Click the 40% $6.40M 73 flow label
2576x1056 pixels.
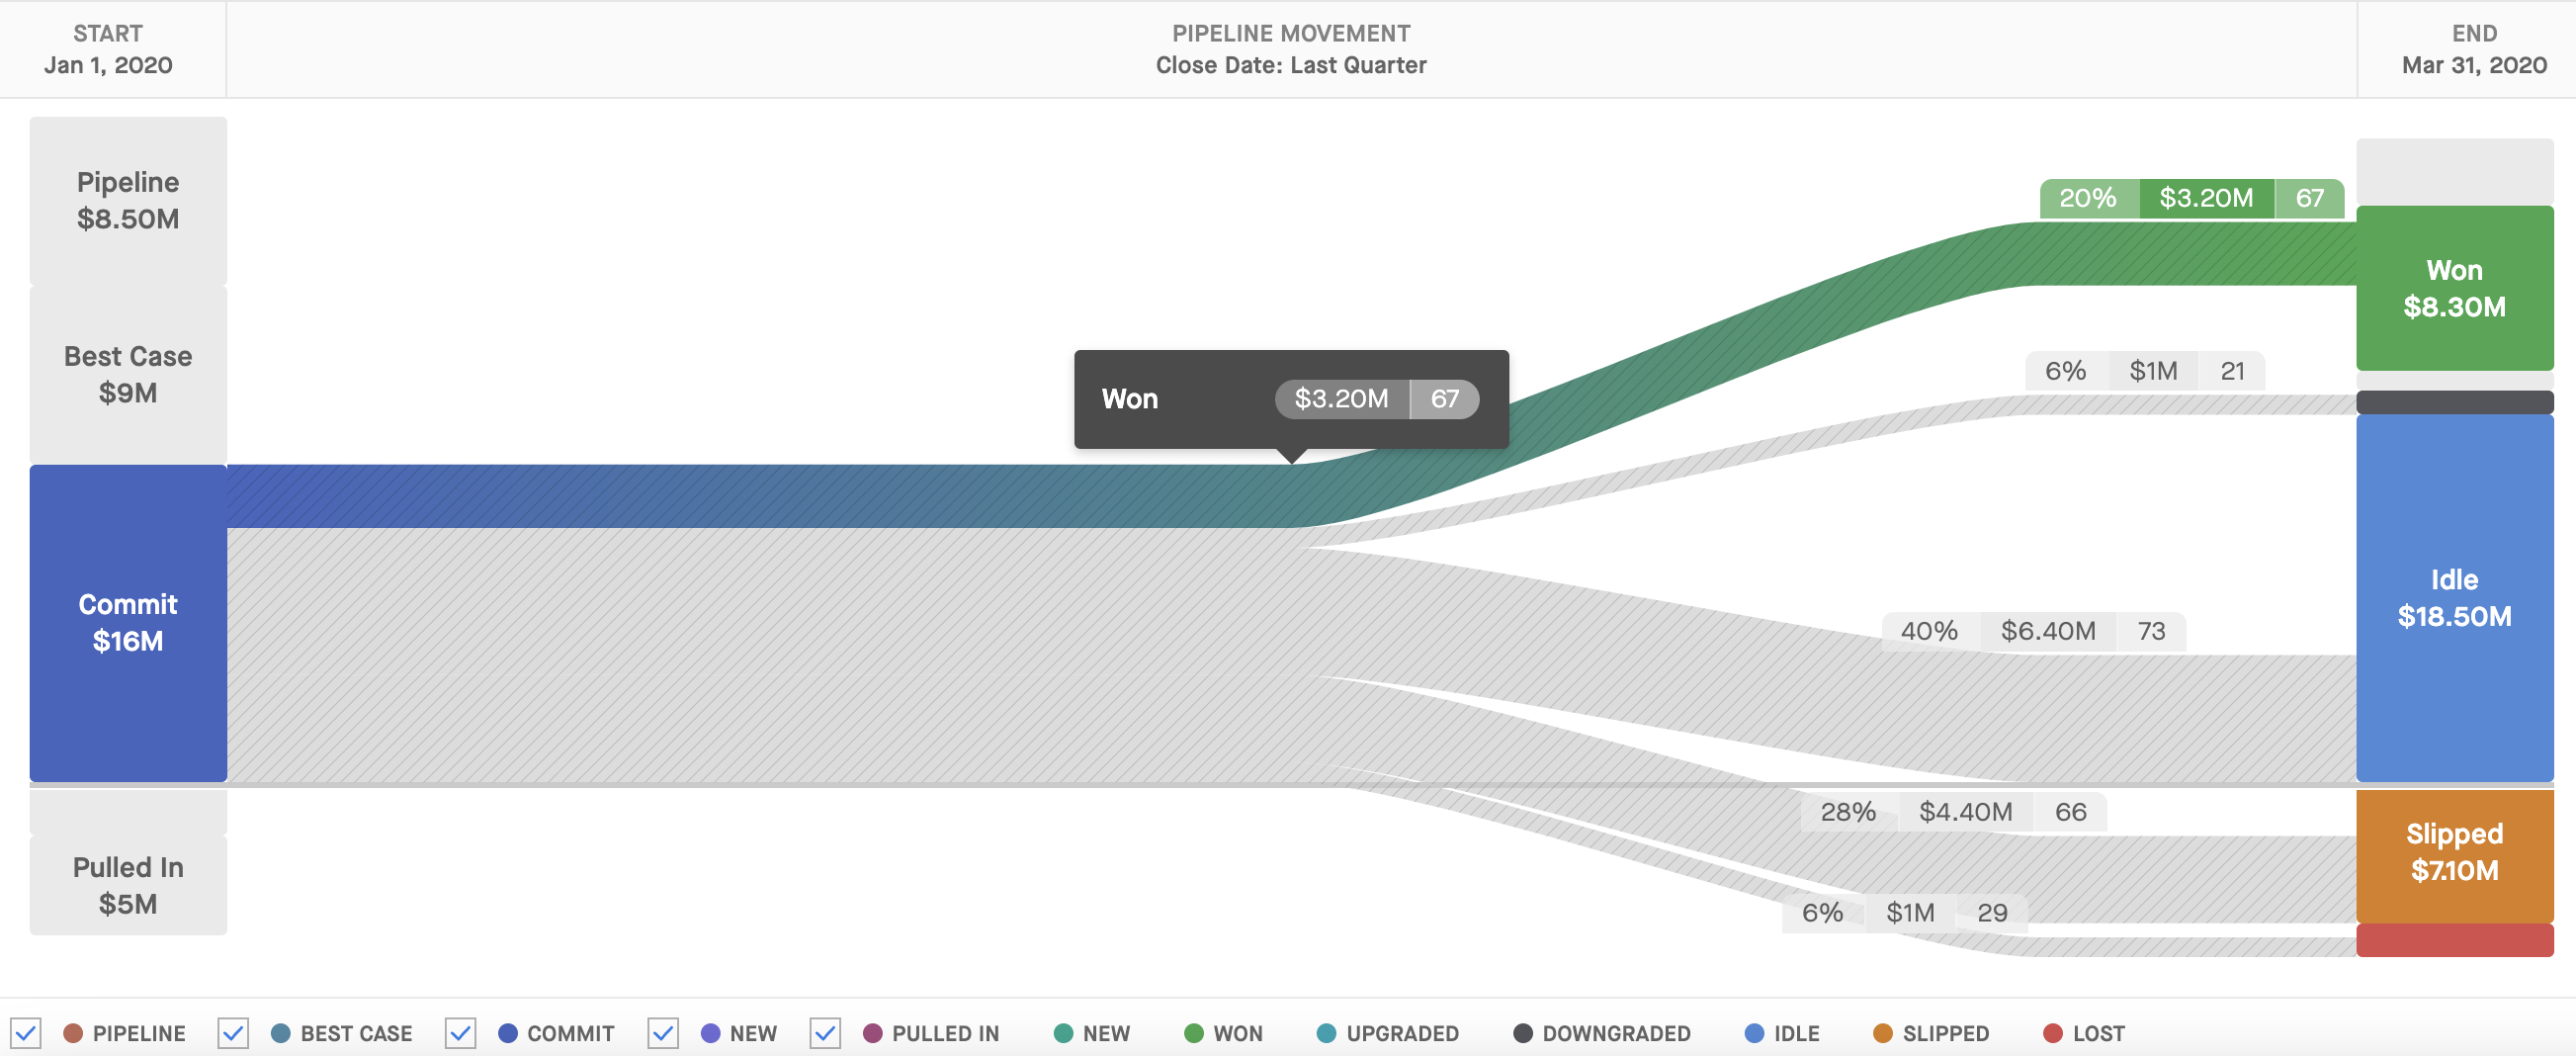tap(2033, 631)
